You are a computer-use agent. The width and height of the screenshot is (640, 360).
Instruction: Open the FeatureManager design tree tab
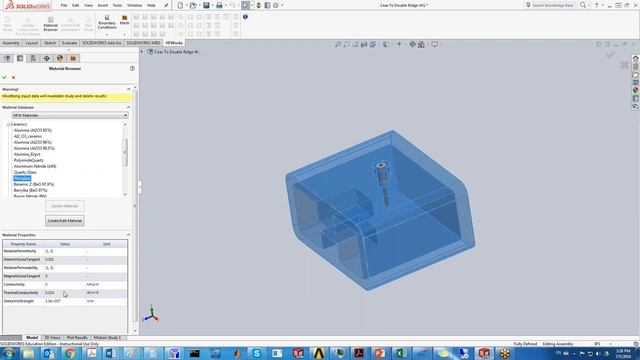click(7, 58)
